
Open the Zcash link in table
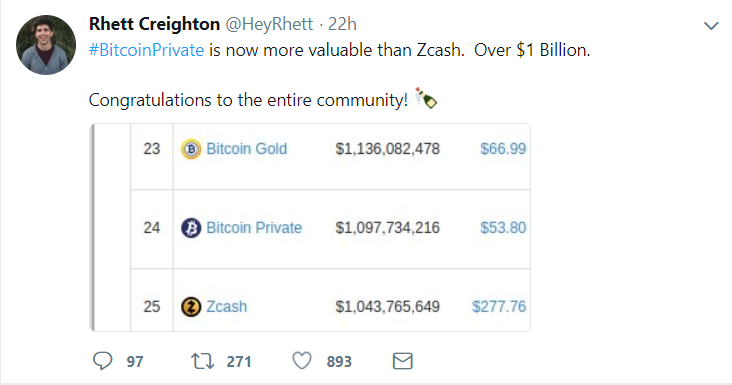click(226, 307)
